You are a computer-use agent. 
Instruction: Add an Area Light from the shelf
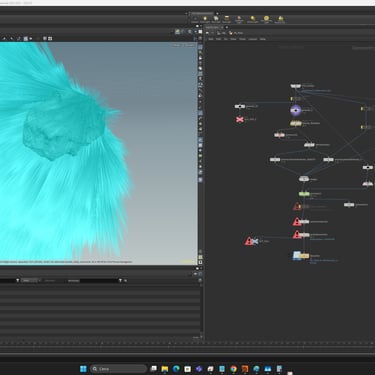click(226, 19)
